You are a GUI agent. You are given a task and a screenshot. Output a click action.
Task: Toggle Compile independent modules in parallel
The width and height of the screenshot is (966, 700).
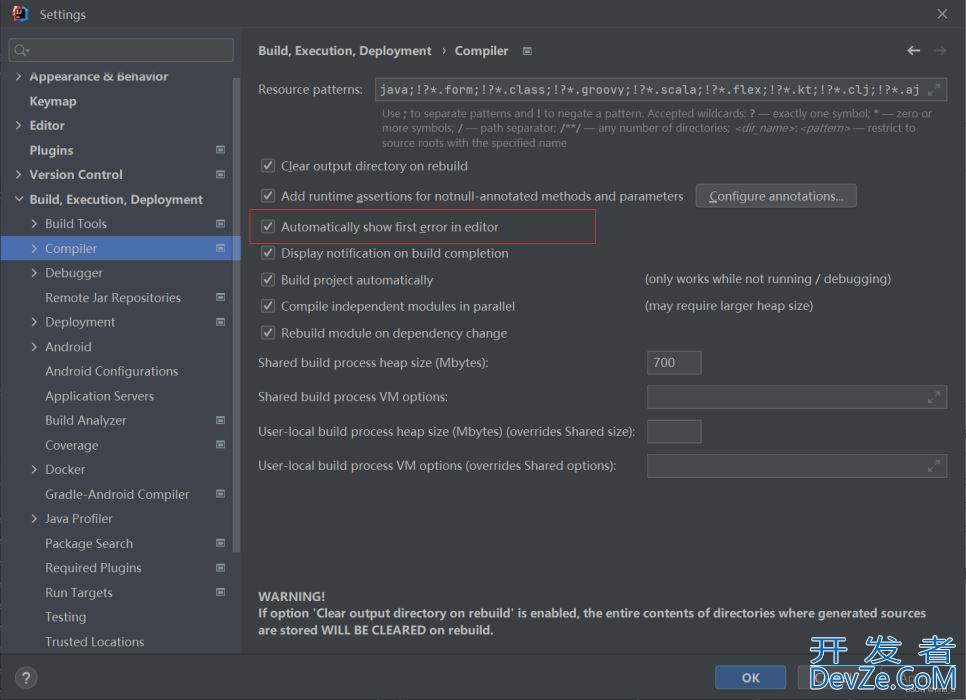point(268,306)
